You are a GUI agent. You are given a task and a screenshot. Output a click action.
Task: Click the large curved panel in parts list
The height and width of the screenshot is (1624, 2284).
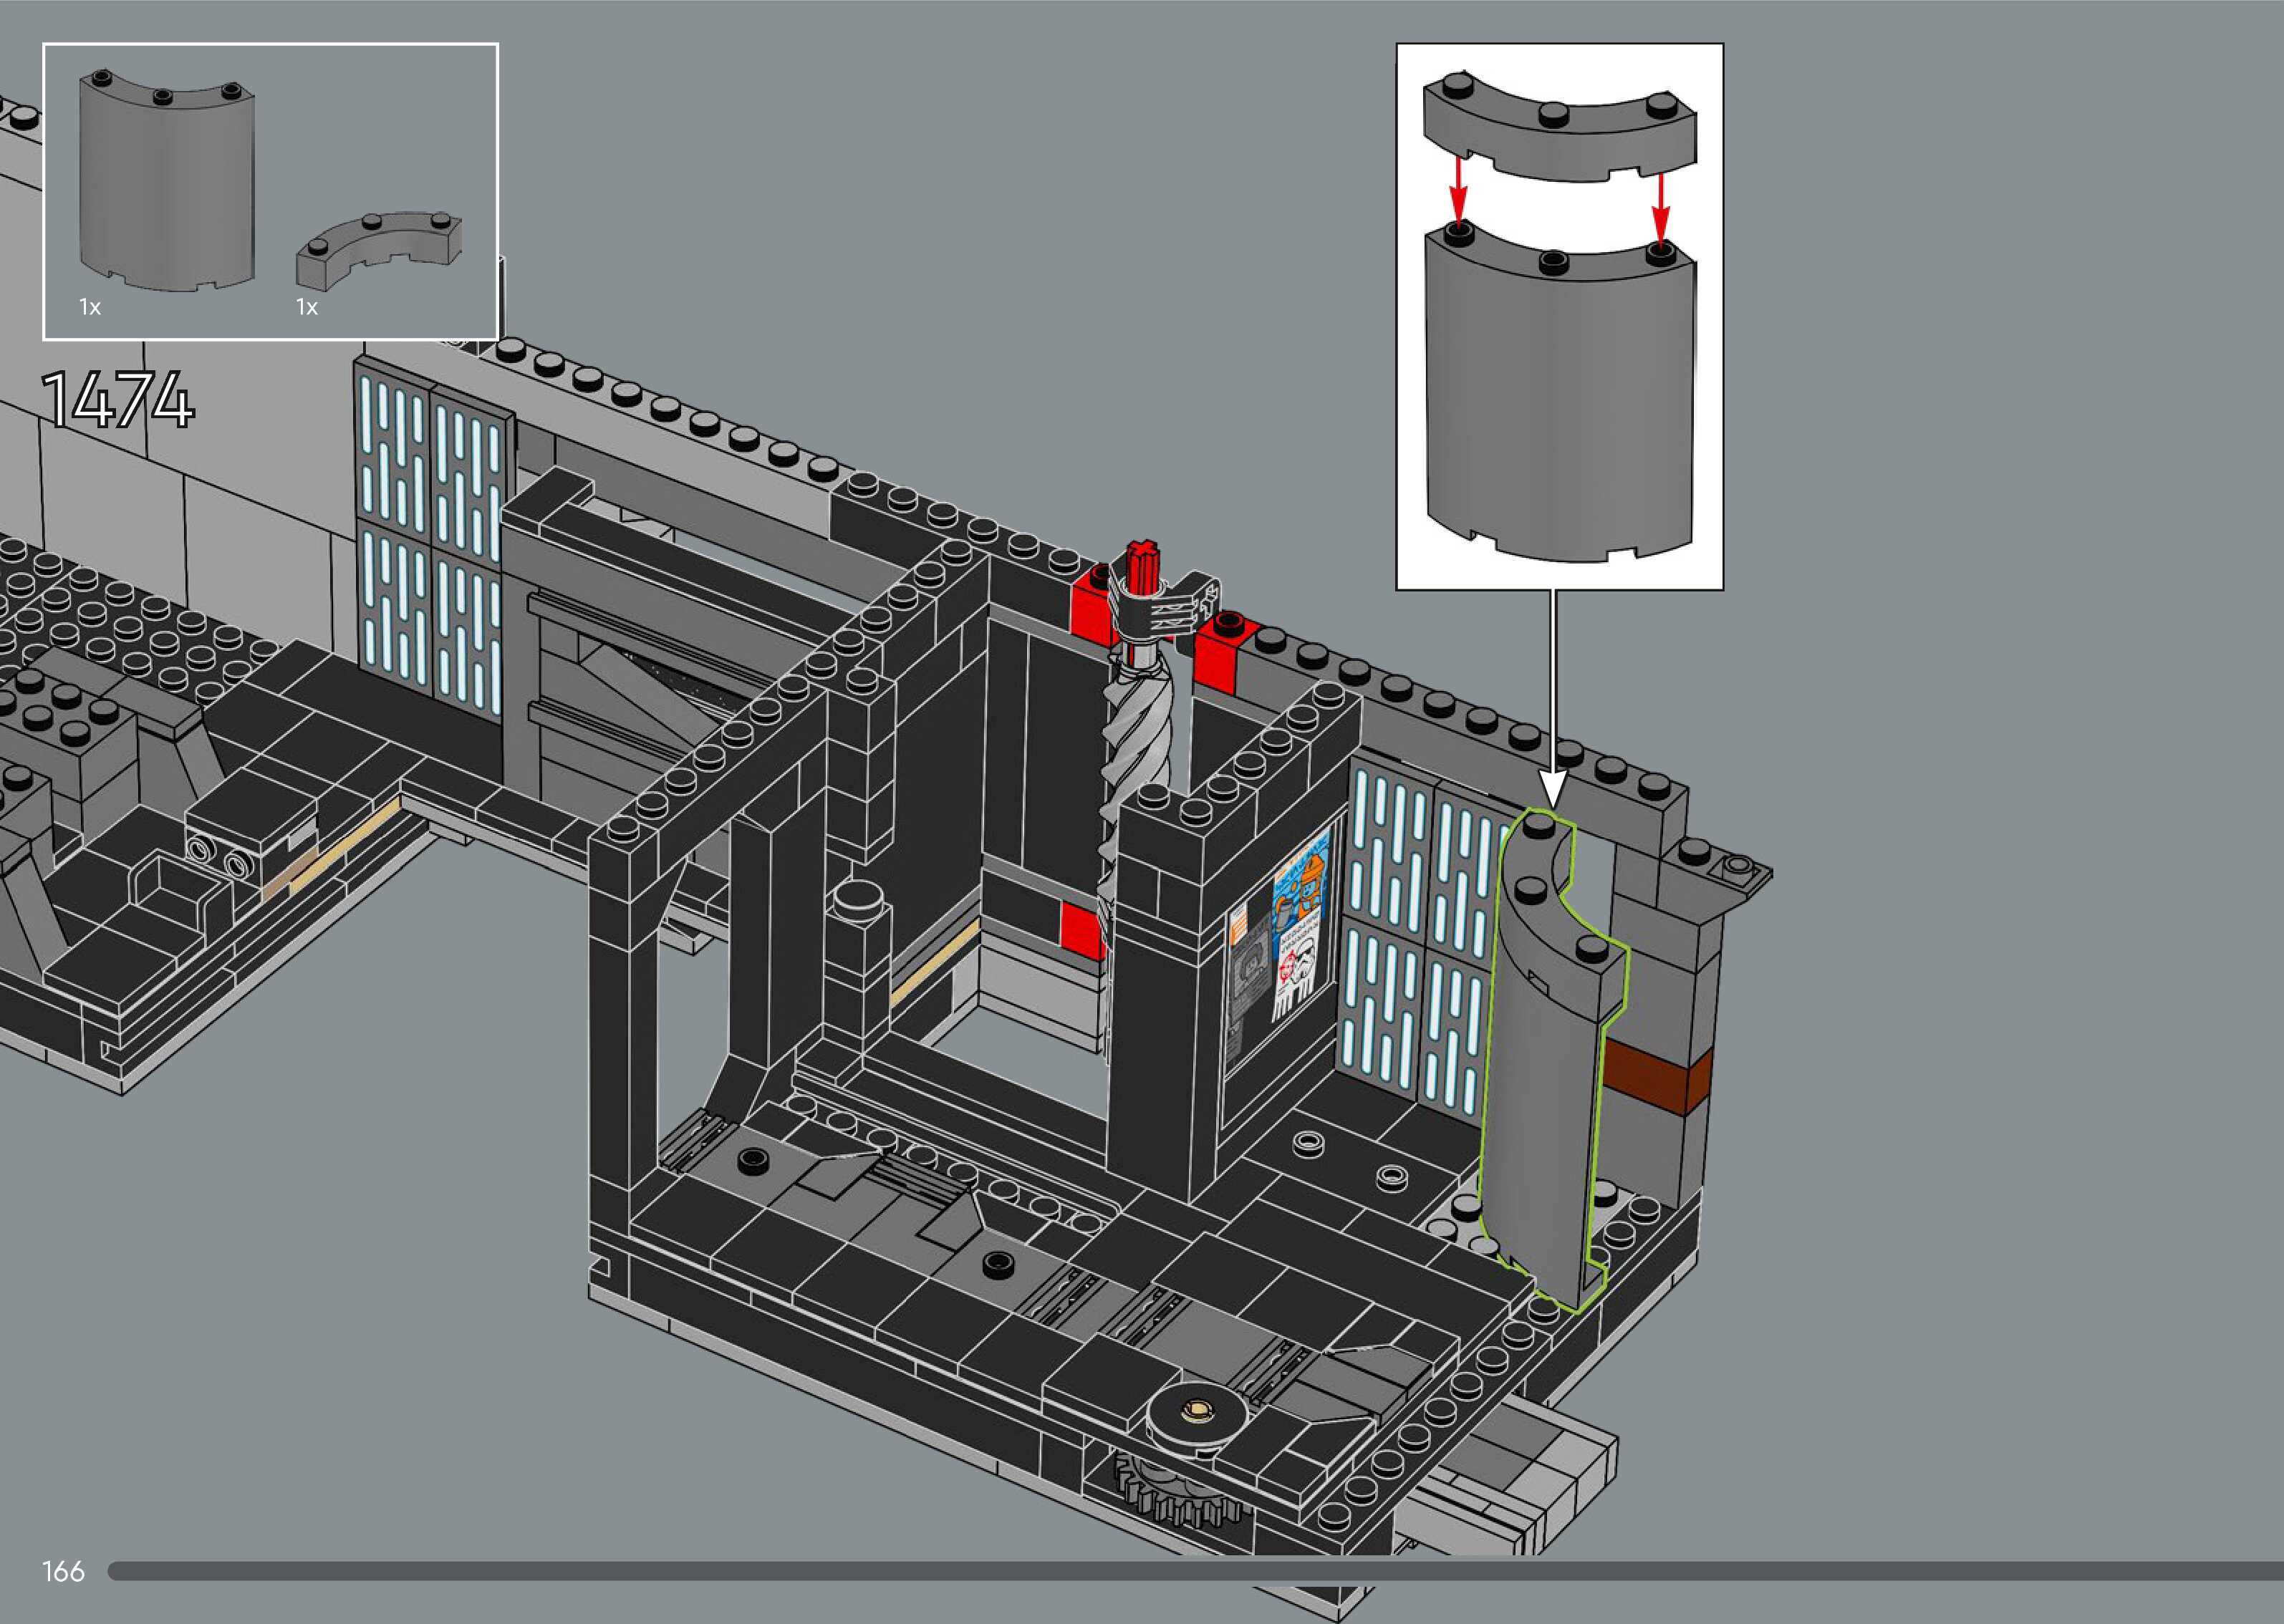(166, 185)
